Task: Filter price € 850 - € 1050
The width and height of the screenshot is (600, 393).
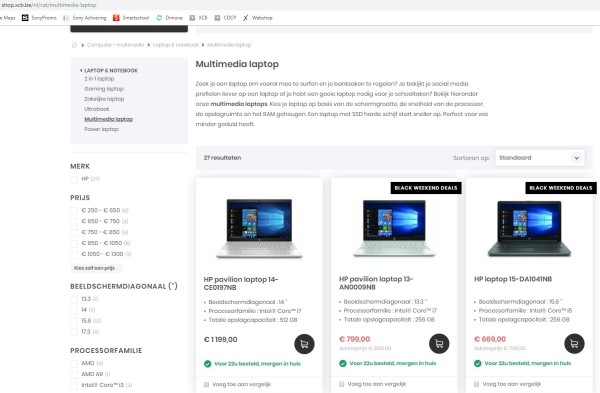Action: point(74,243)
